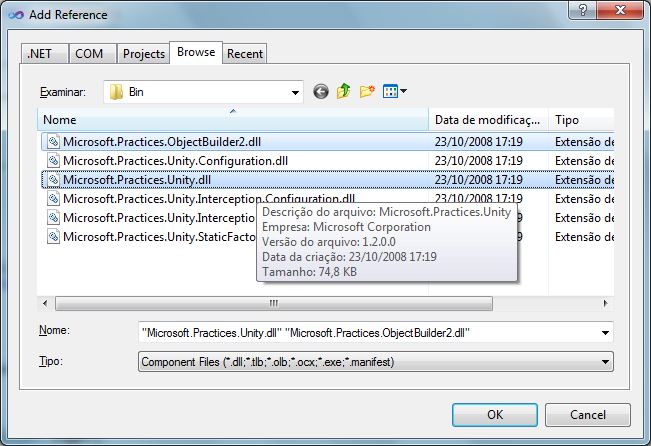Click the Microsoft.Practices.Unity.dll file icon
This screenshot has height=446, width=651.
coord(53,180)
